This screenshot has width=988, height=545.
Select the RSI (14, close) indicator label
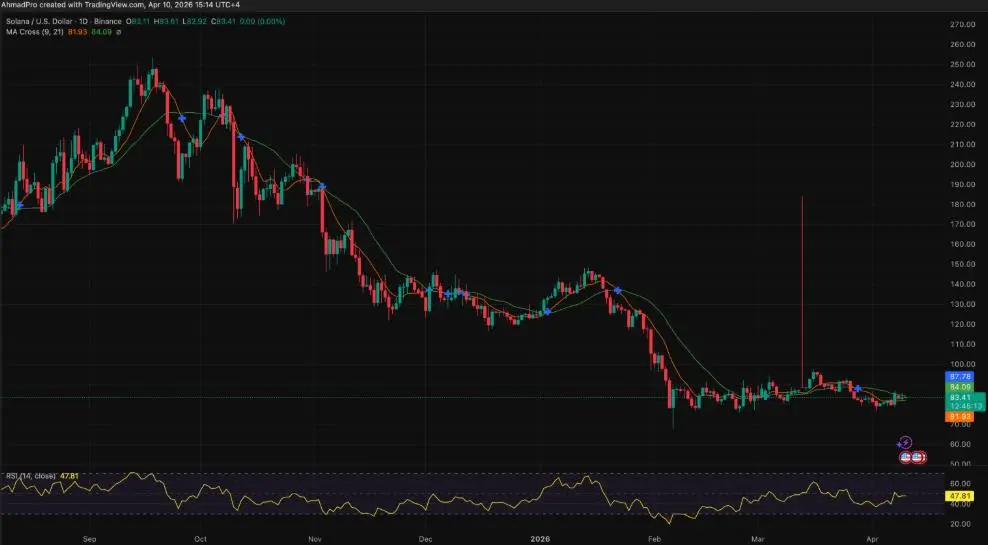tap(31, 476)
